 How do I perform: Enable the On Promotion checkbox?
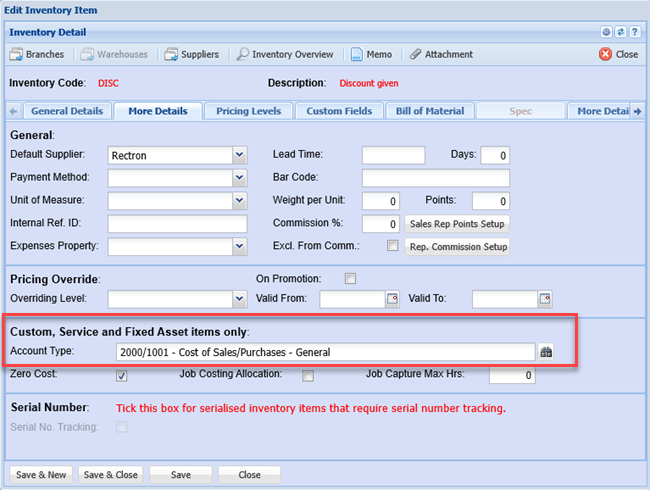350,278
